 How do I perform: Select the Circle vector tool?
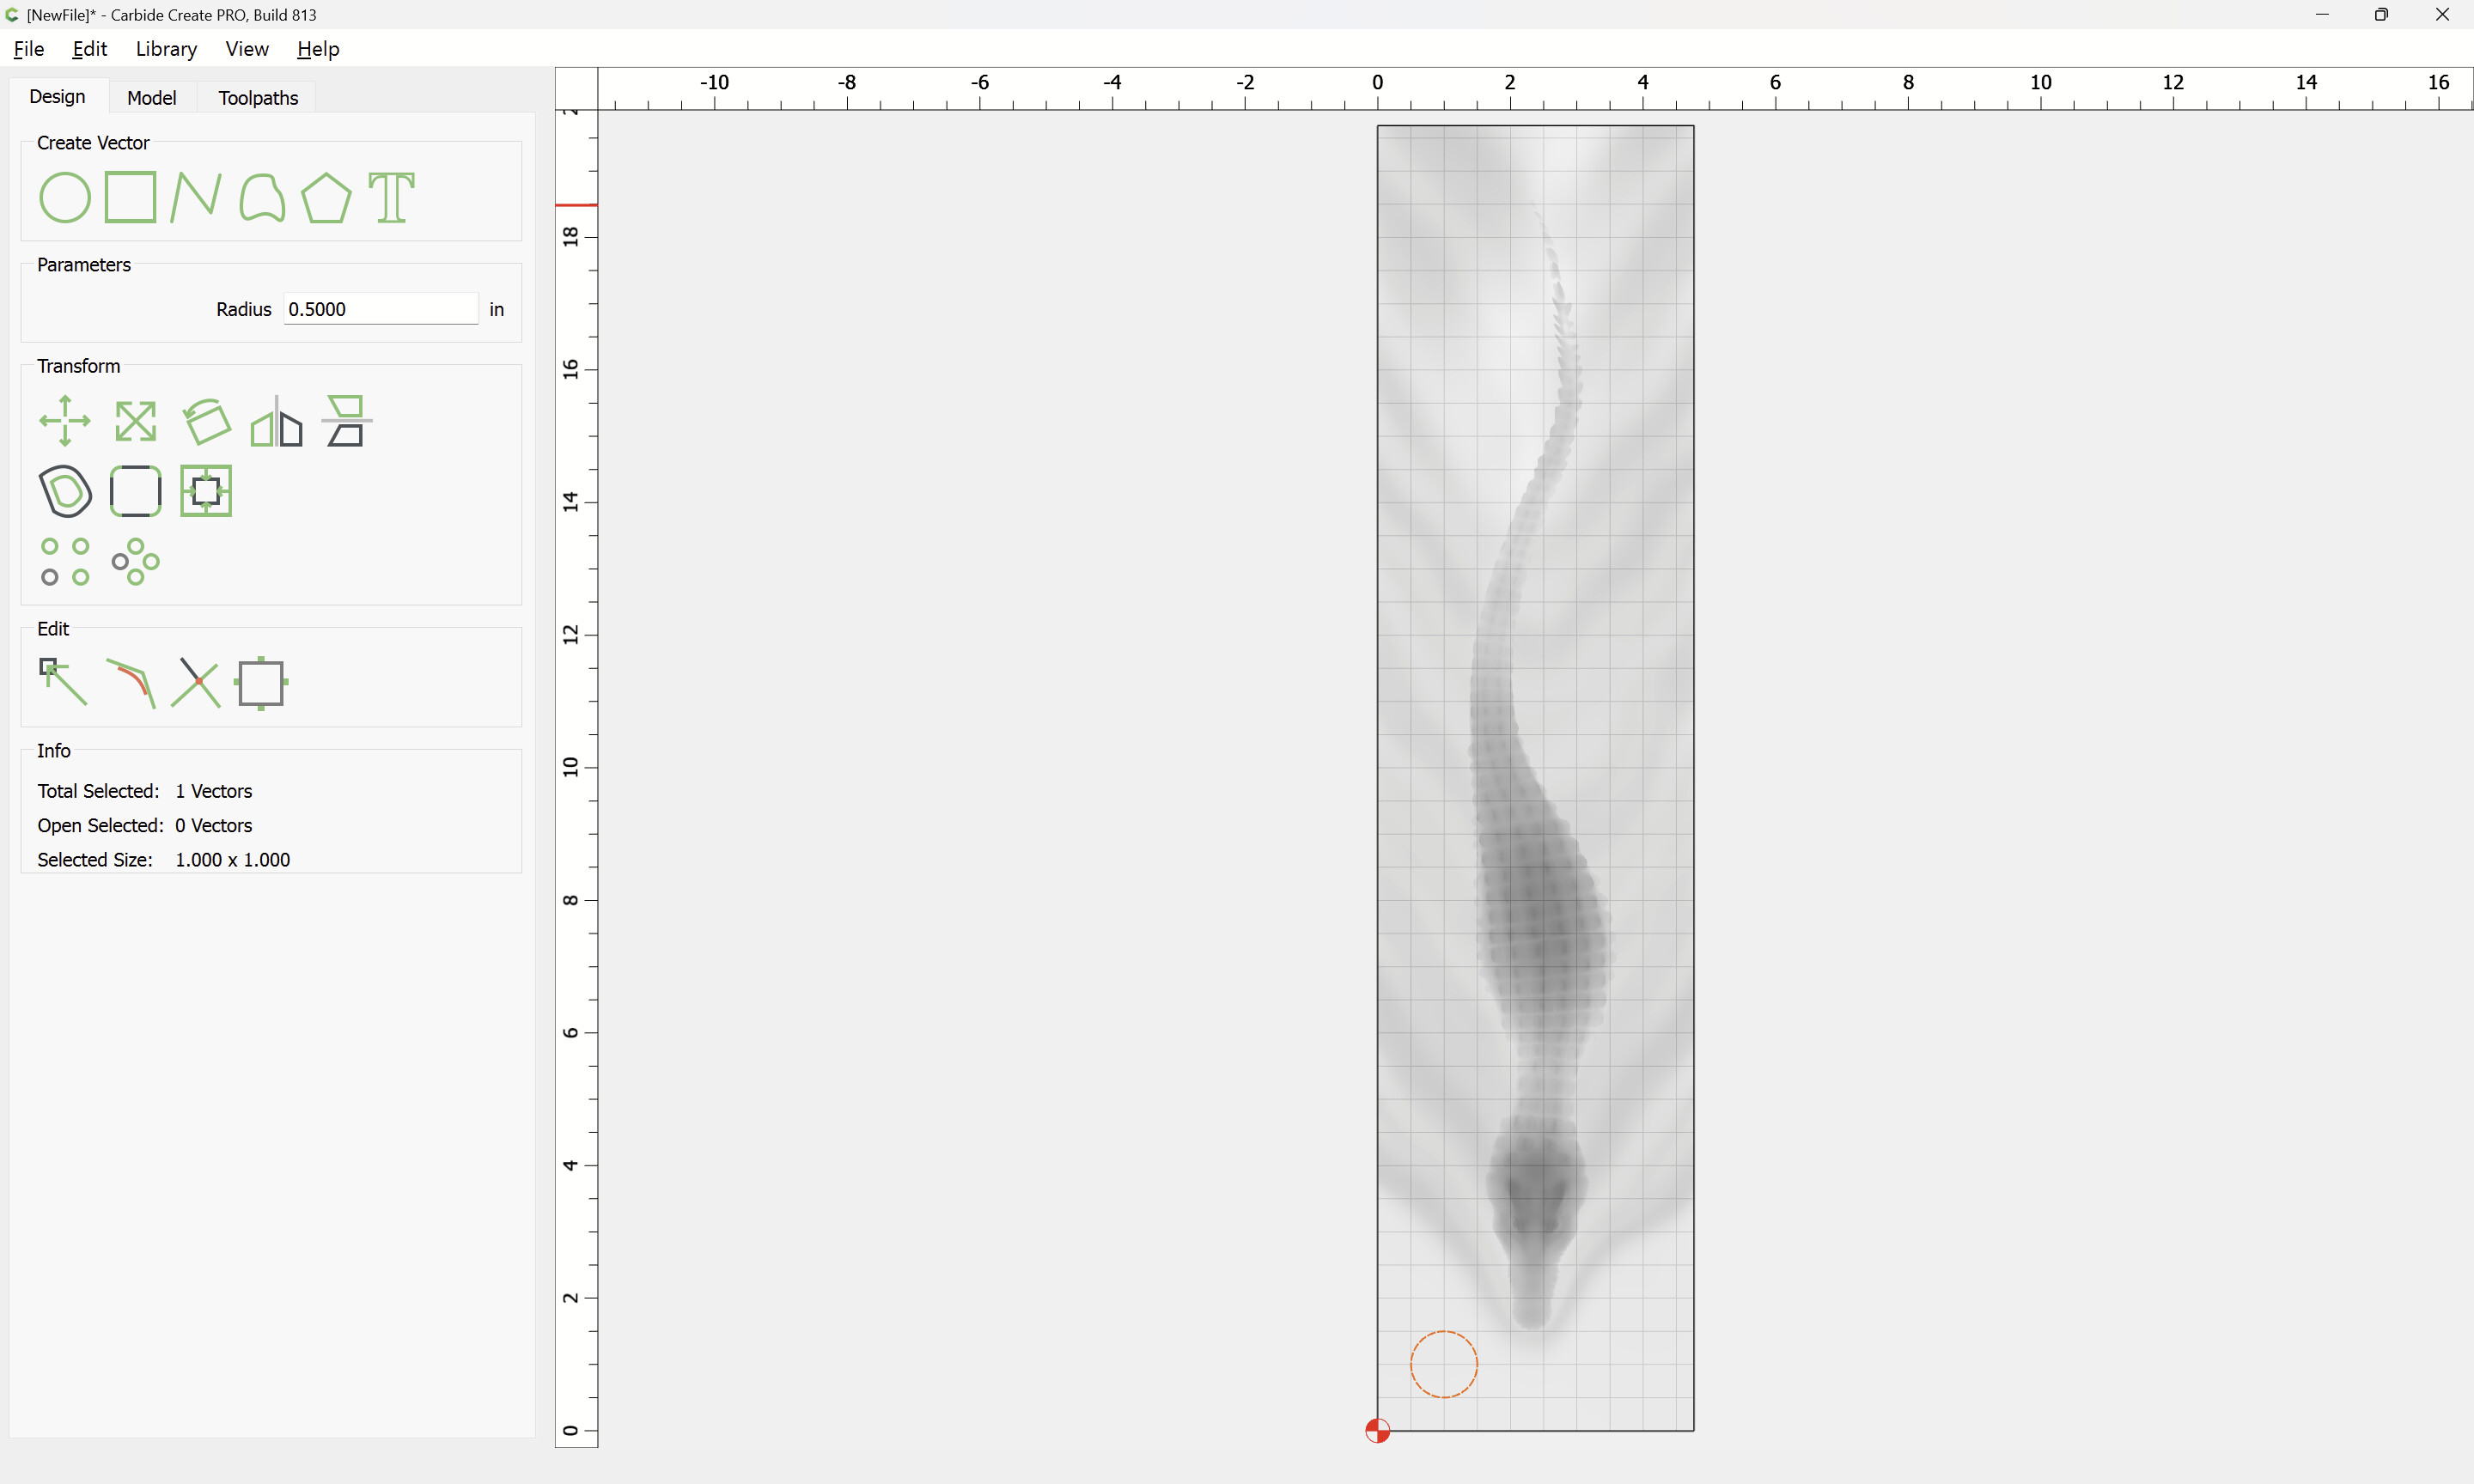[65, 197]
